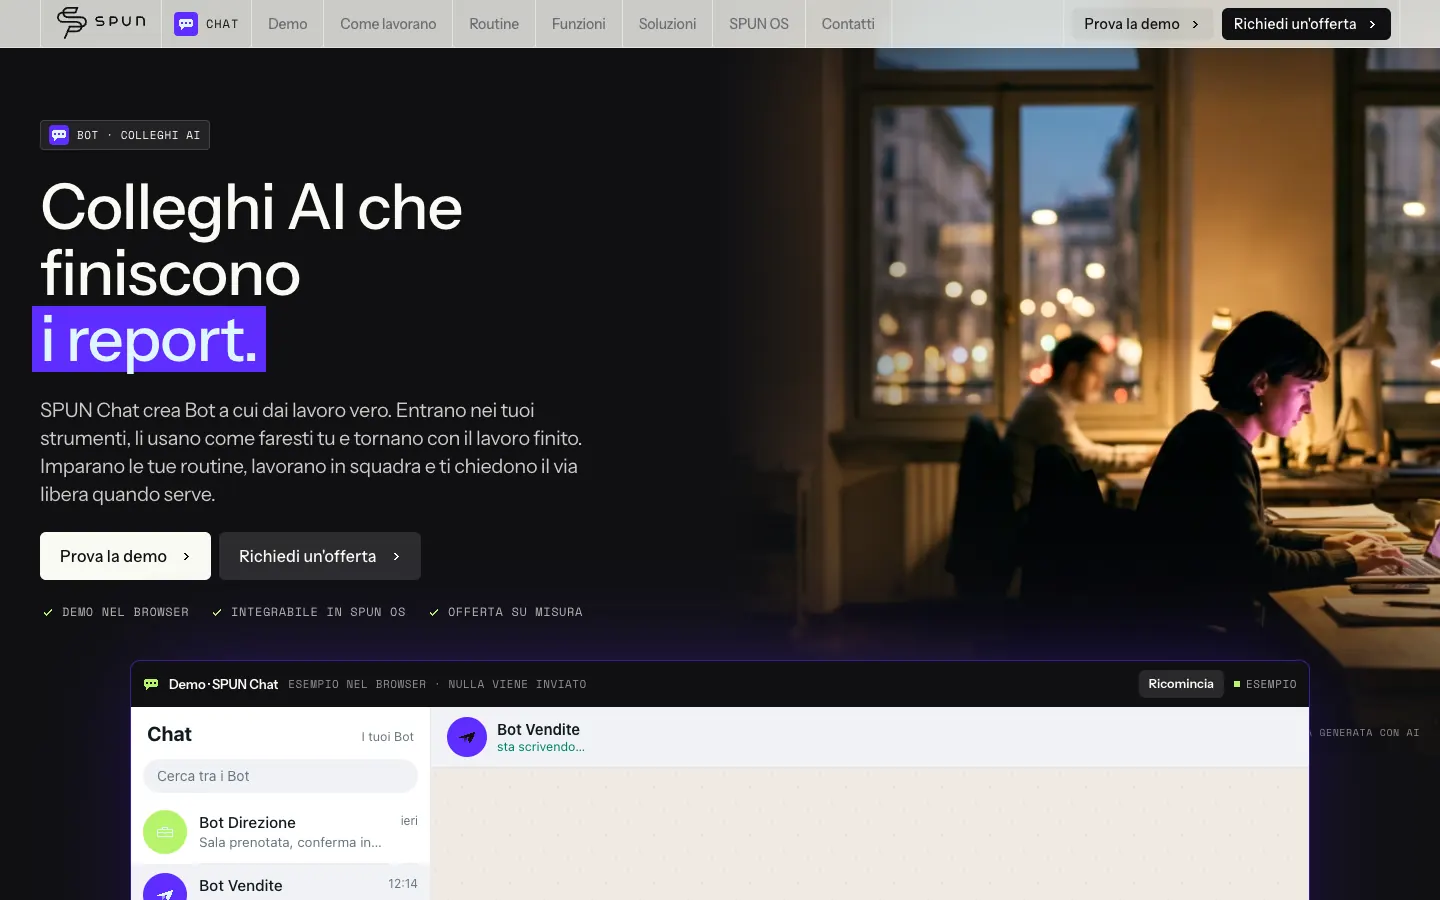Open the SPUN OS nav link
The image size is (1440, 900).
click(x=759, y=24)
